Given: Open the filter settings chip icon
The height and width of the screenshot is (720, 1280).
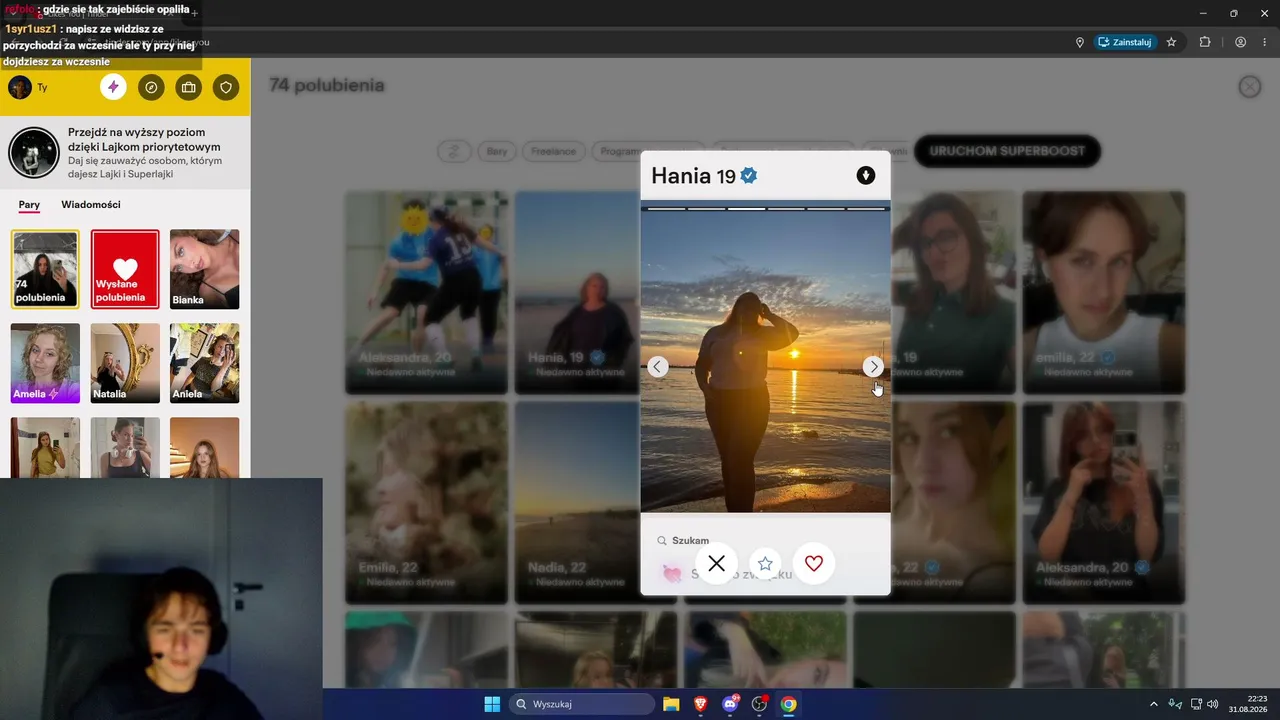Looking at the screenshot, I should pyautogui.click(x=454, y=151).
